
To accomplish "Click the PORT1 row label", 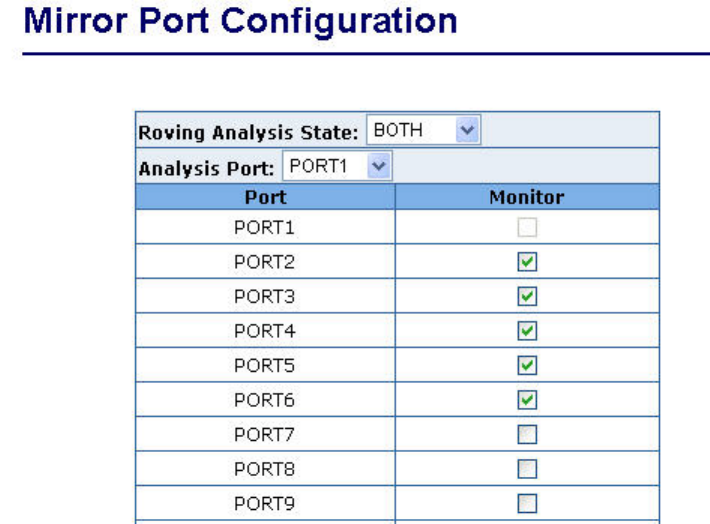I will 264,228.
